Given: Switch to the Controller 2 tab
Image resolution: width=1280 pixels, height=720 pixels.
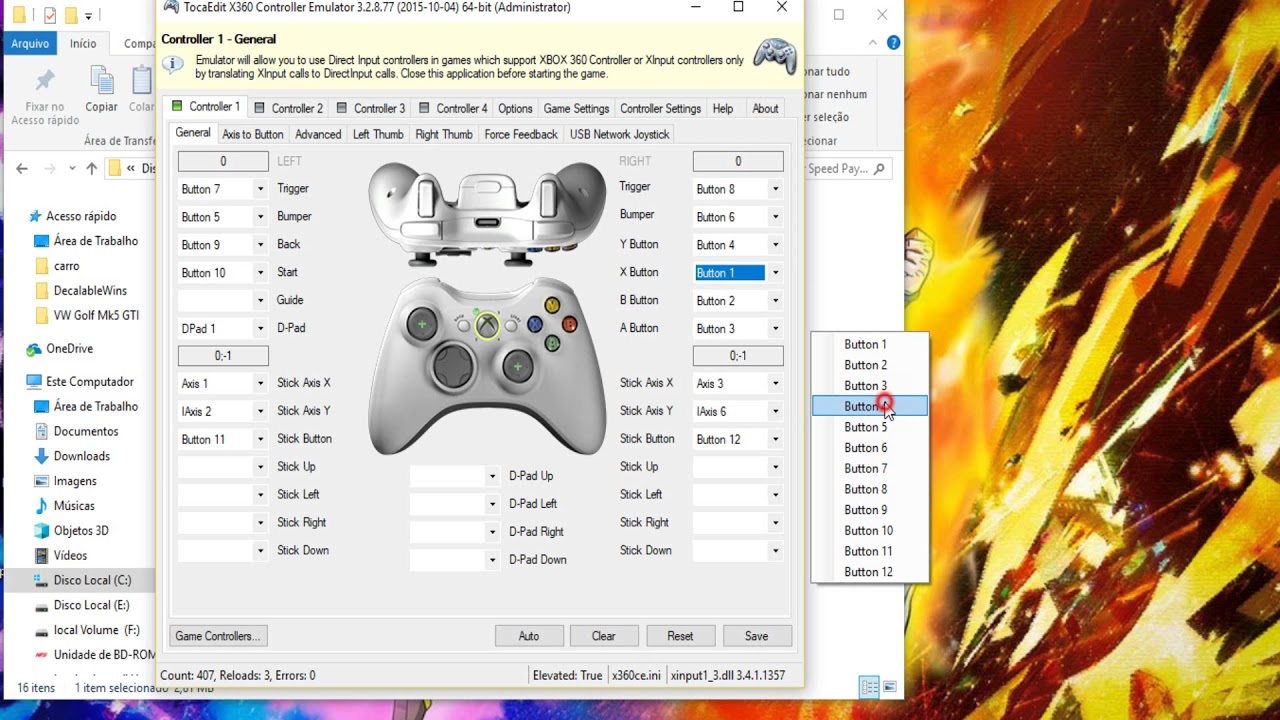Looking at the screenshot, I should tap(288, 108).
